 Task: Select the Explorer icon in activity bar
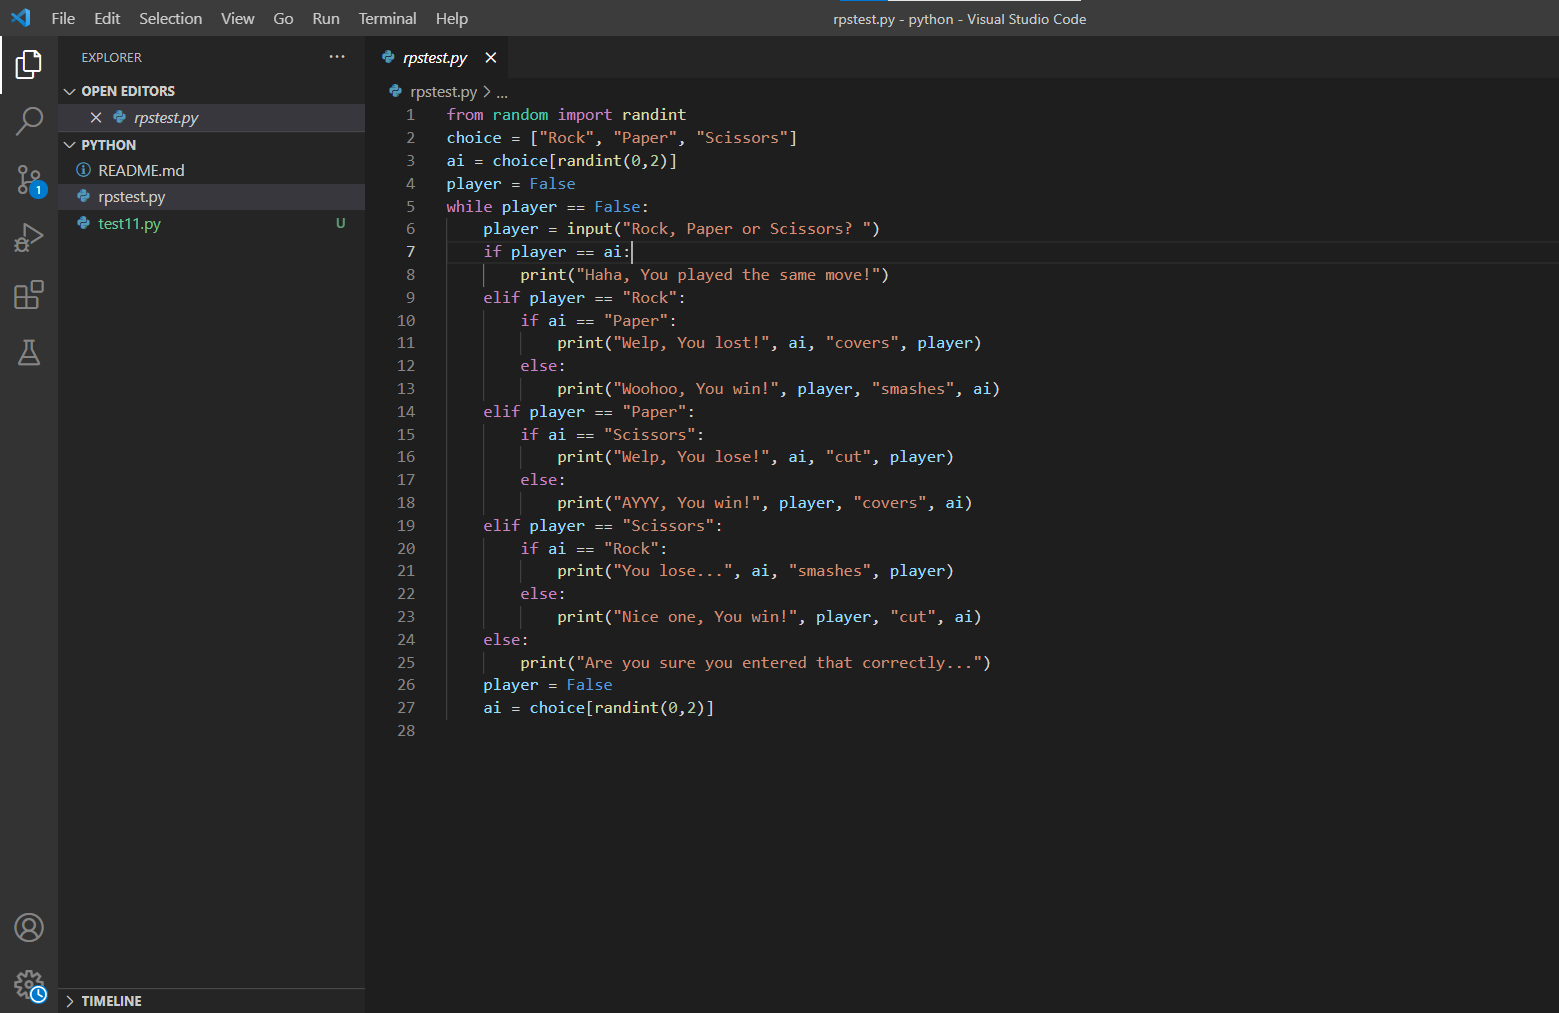29,64
